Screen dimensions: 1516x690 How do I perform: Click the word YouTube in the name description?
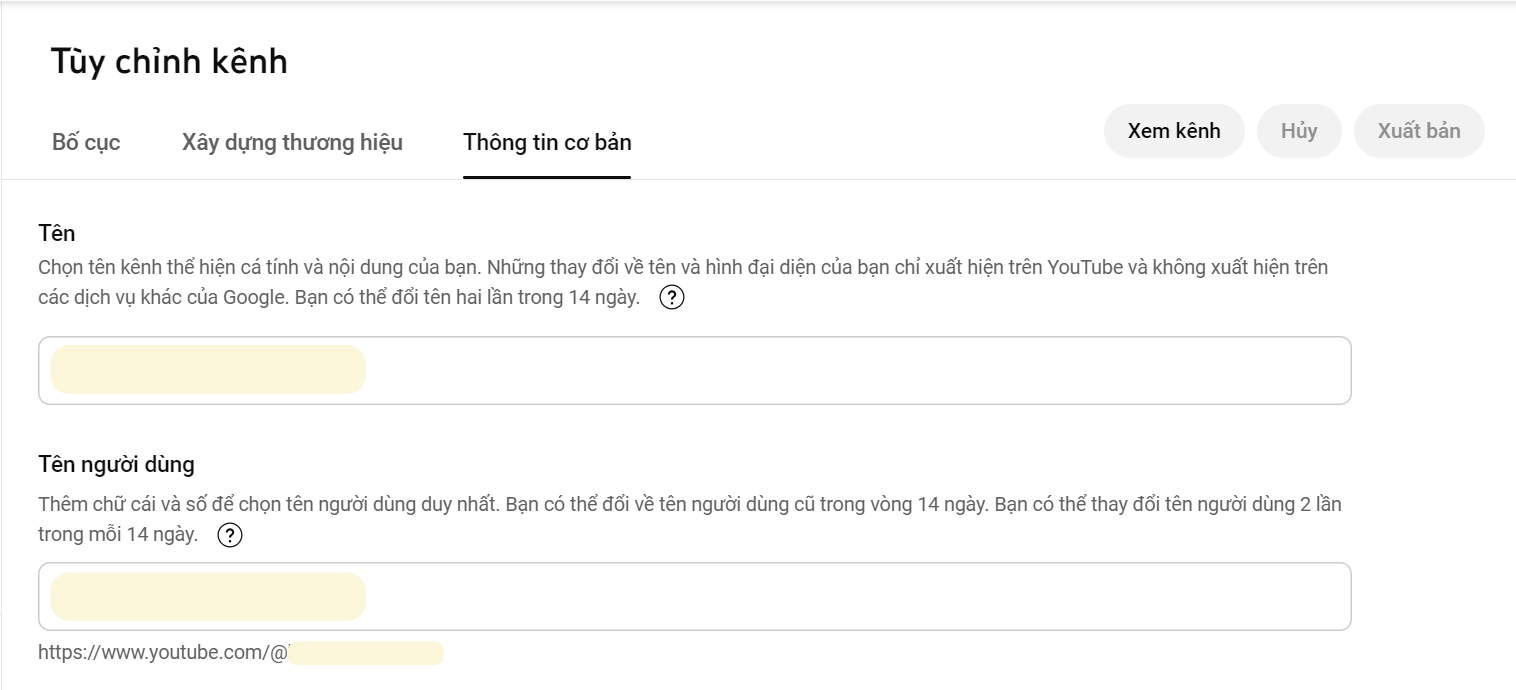click(1097, 268)
